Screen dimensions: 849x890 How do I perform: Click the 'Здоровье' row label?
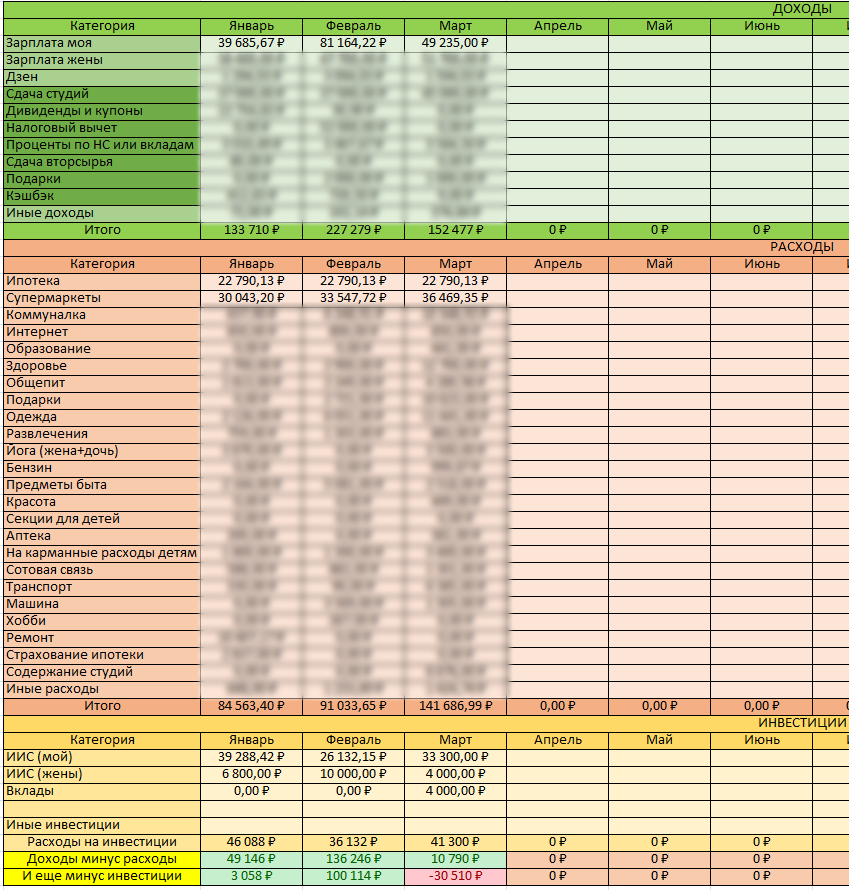click(x=102, y=366)
